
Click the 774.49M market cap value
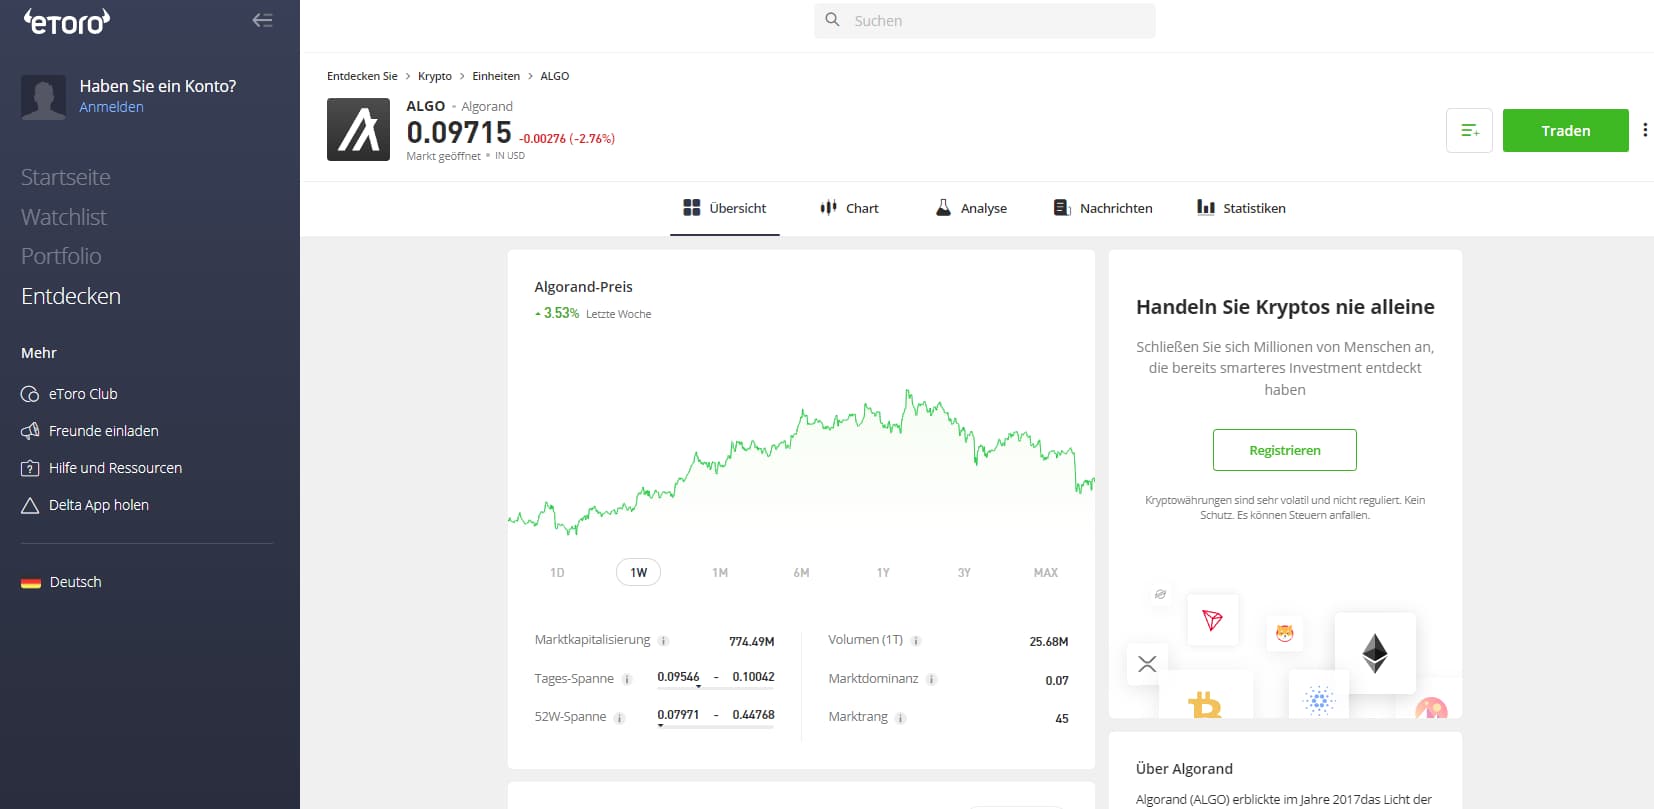[x=752, y=641]
